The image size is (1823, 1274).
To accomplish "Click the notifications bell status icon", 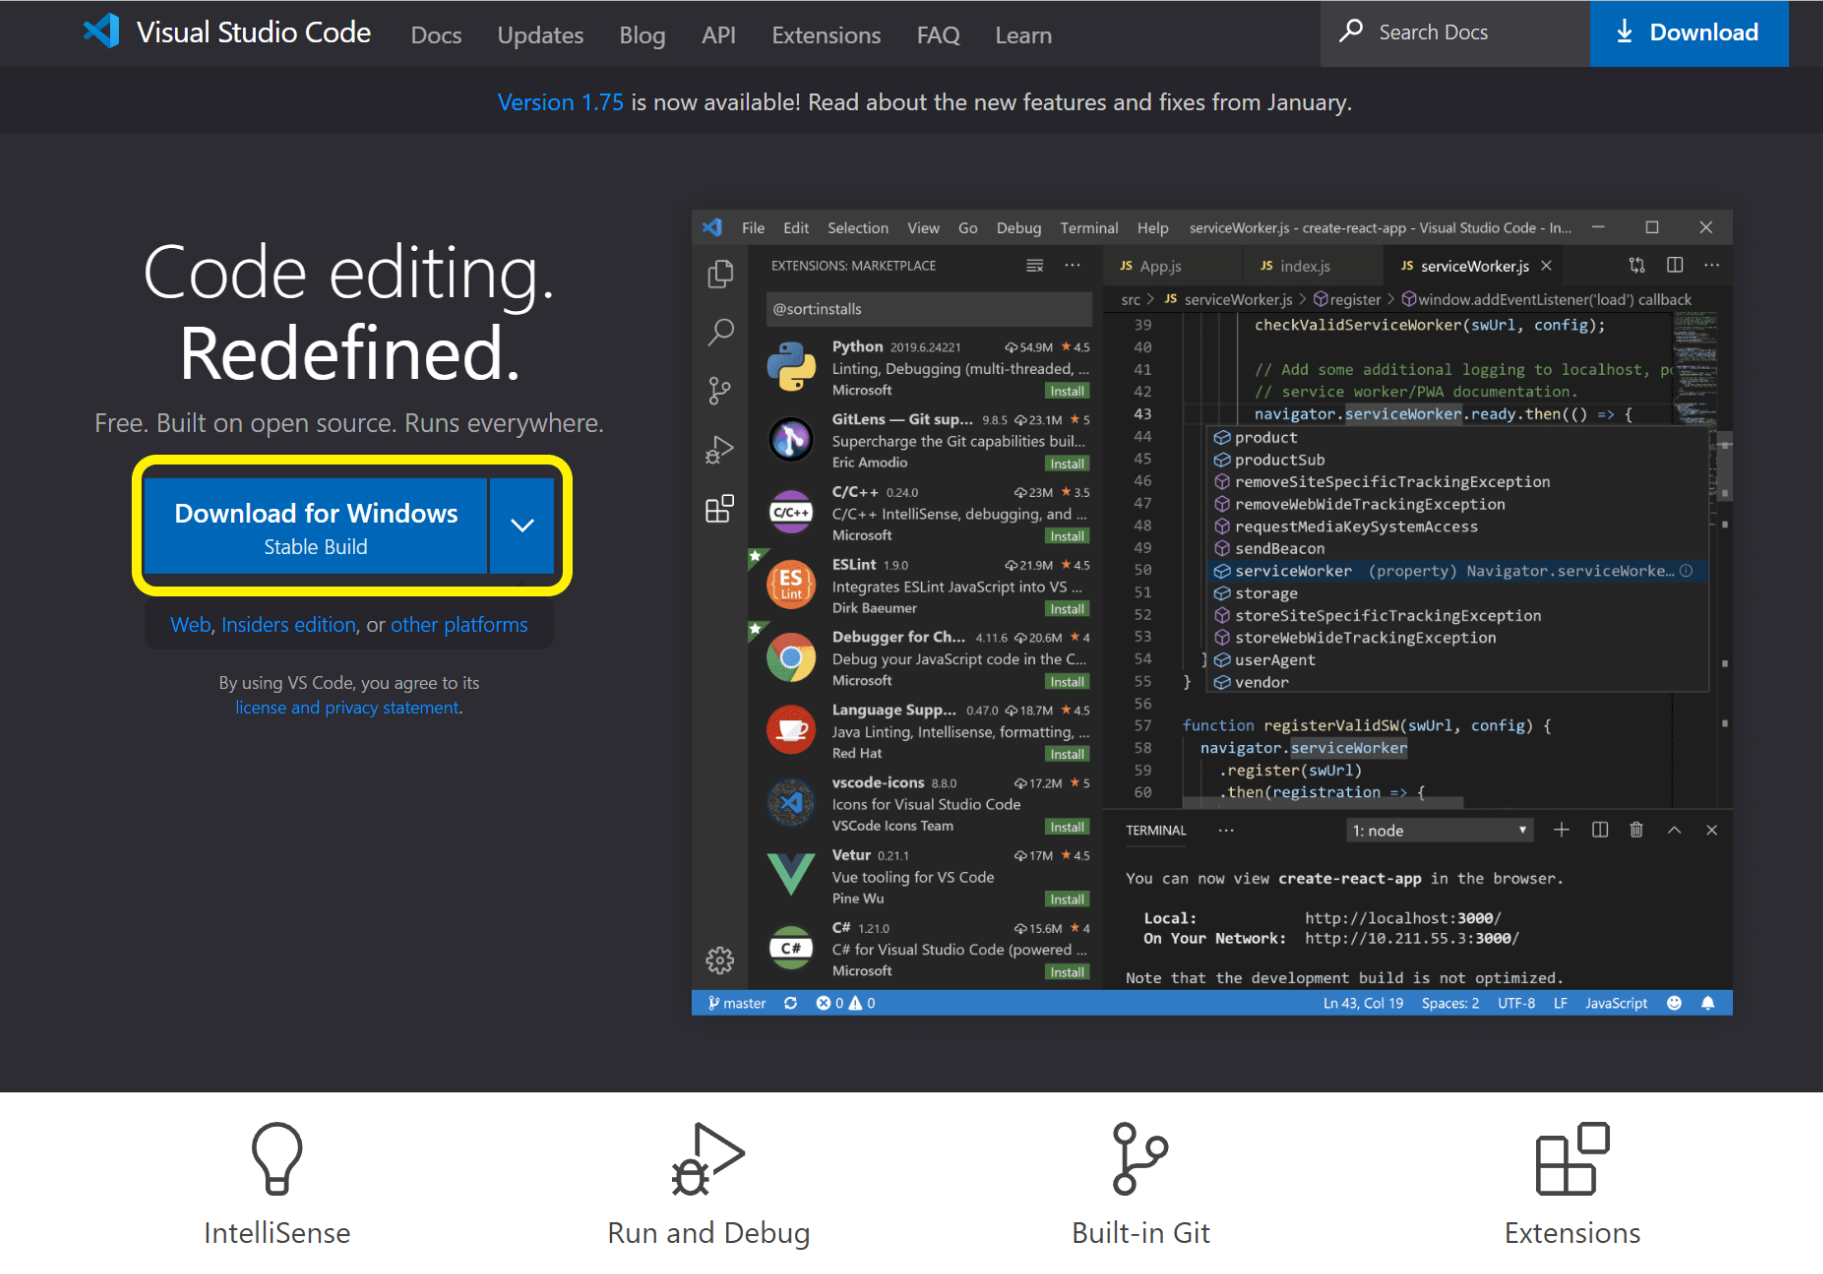I will pos(1708,1003).
